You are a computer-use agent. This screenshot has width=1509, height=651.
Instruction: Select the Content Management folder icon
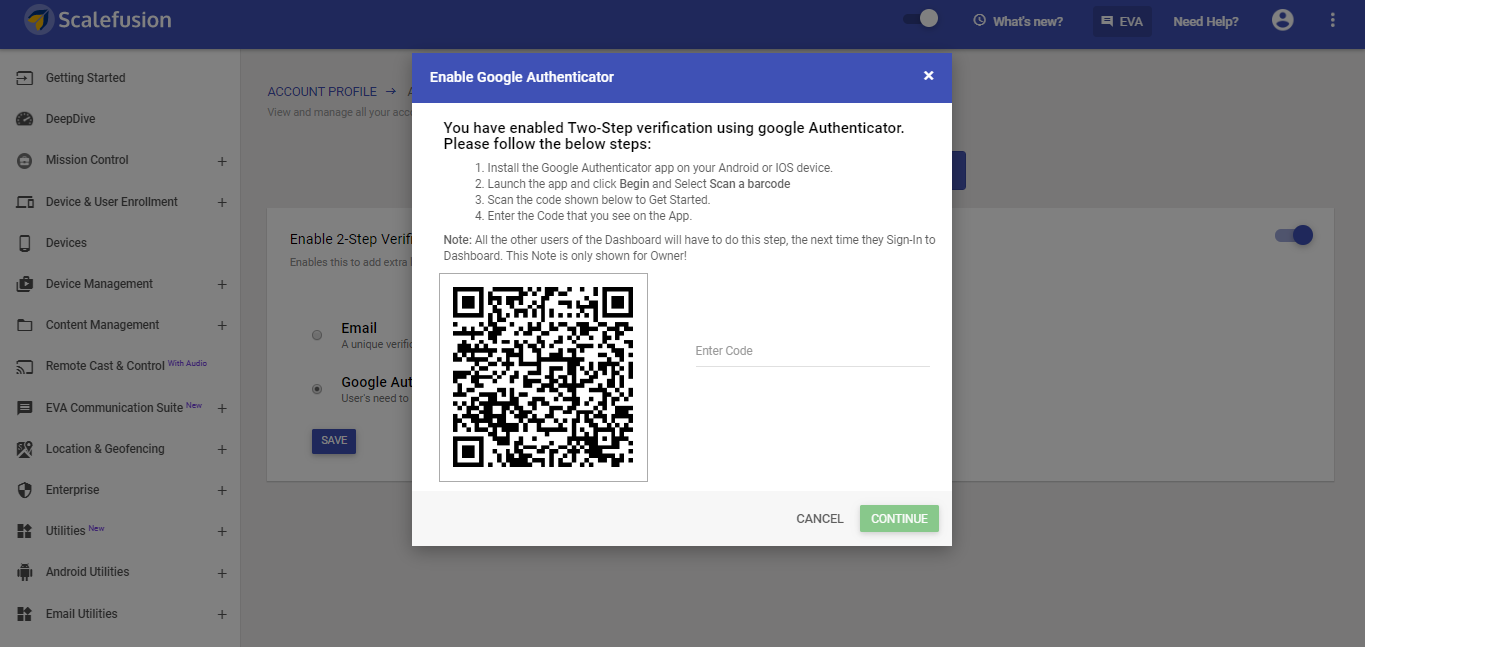coord(25,325)
